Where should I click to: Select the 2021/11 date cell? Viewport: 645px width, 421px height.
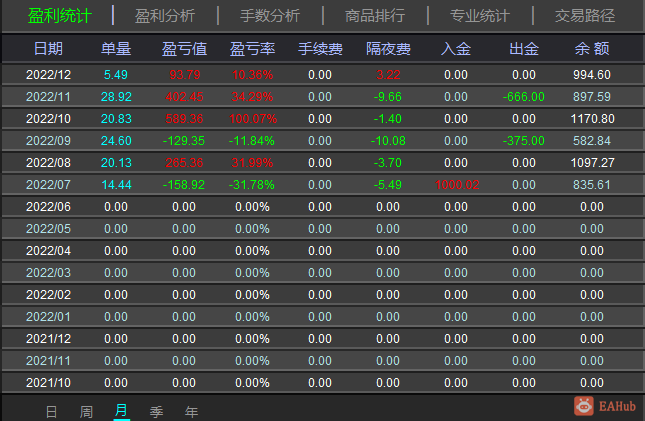click(48, 361)
